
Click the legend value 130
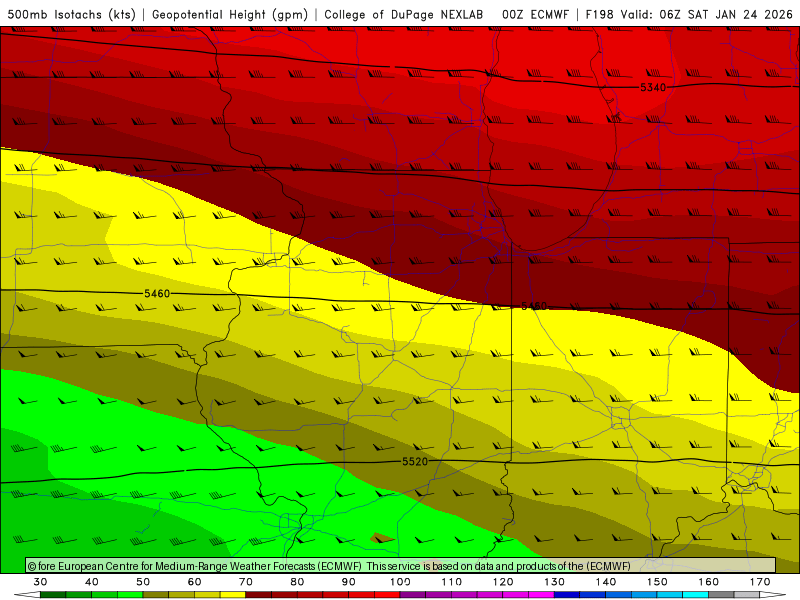[x=555, y=582]
